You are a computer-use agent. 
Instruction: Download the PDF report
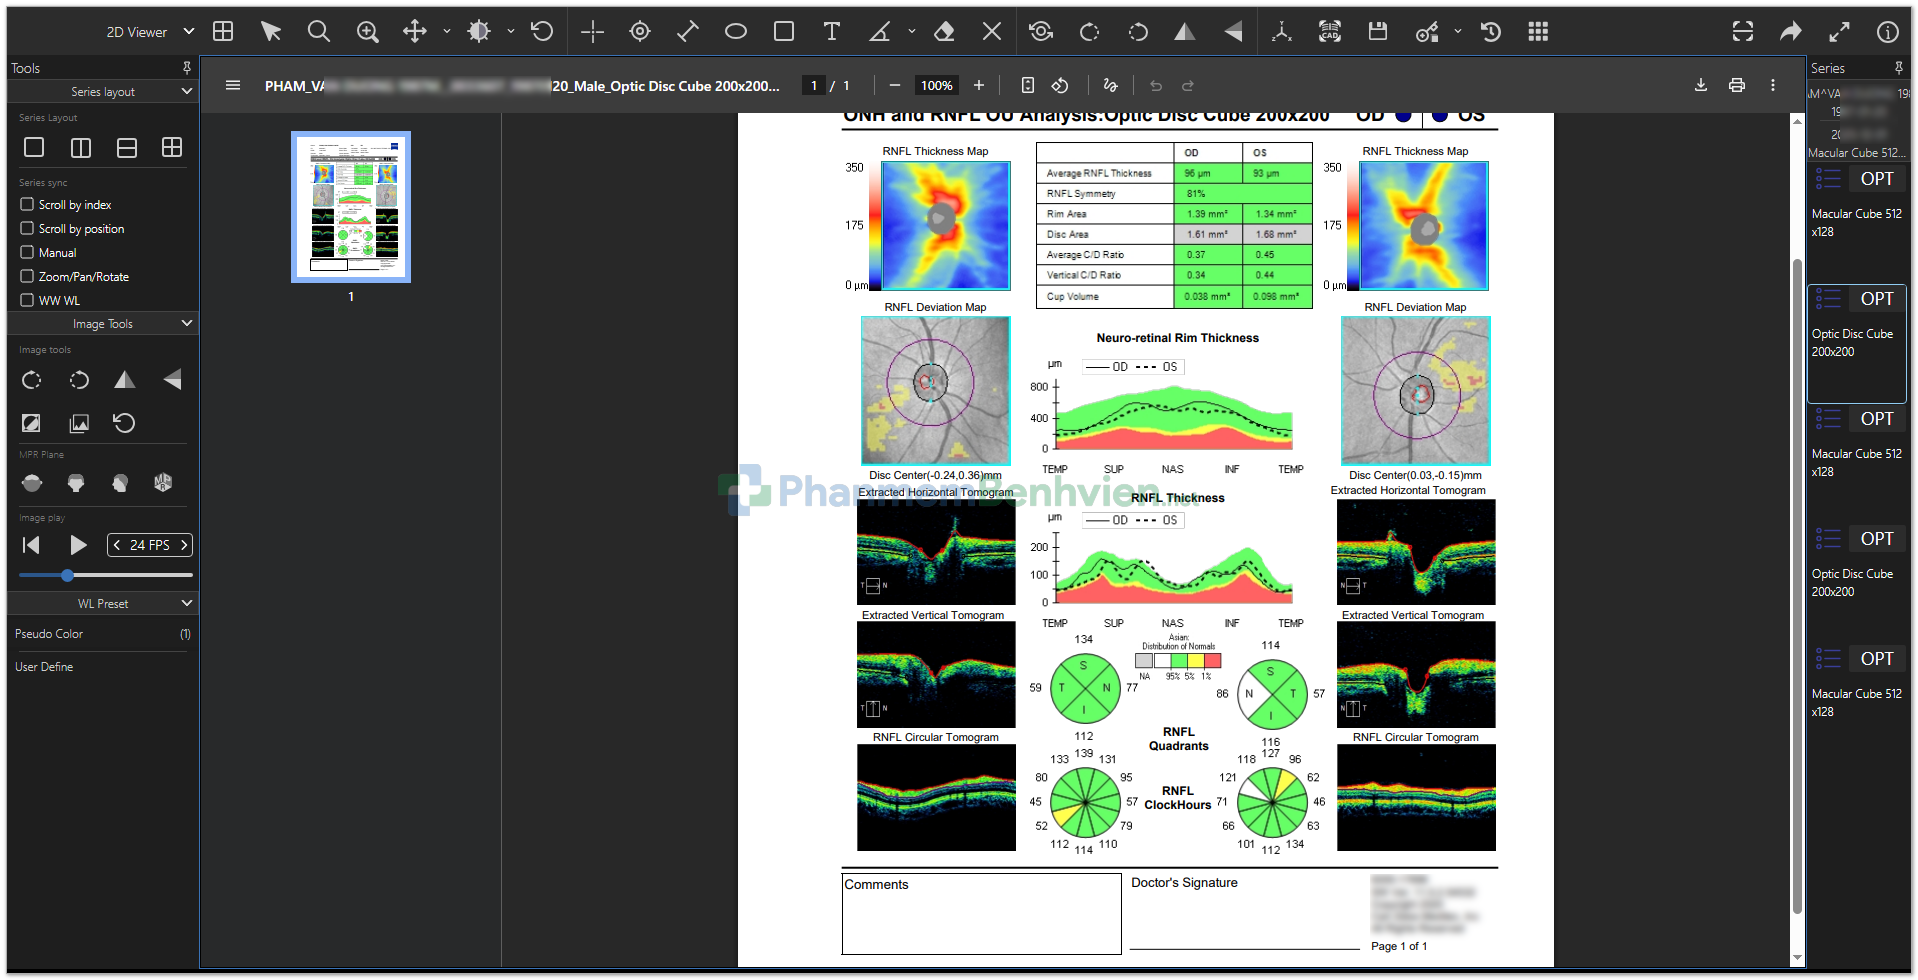click(1700, 86)
